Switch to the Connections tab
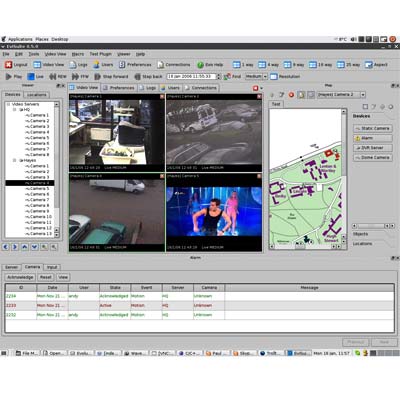 click(201, 88)
